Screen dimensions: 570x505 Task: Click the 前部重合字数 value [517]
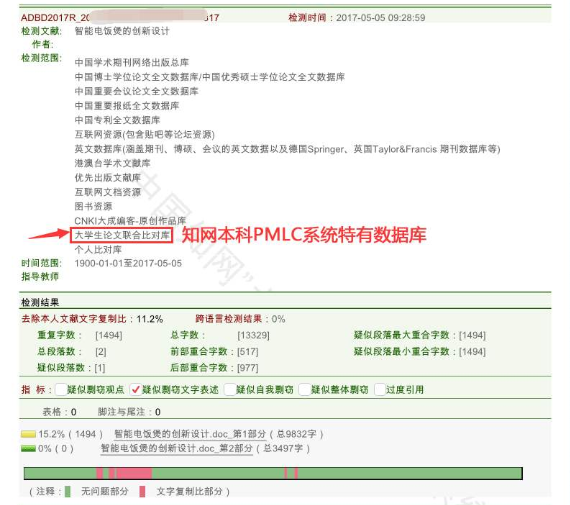pyautogui.click(x=248, y=352)
